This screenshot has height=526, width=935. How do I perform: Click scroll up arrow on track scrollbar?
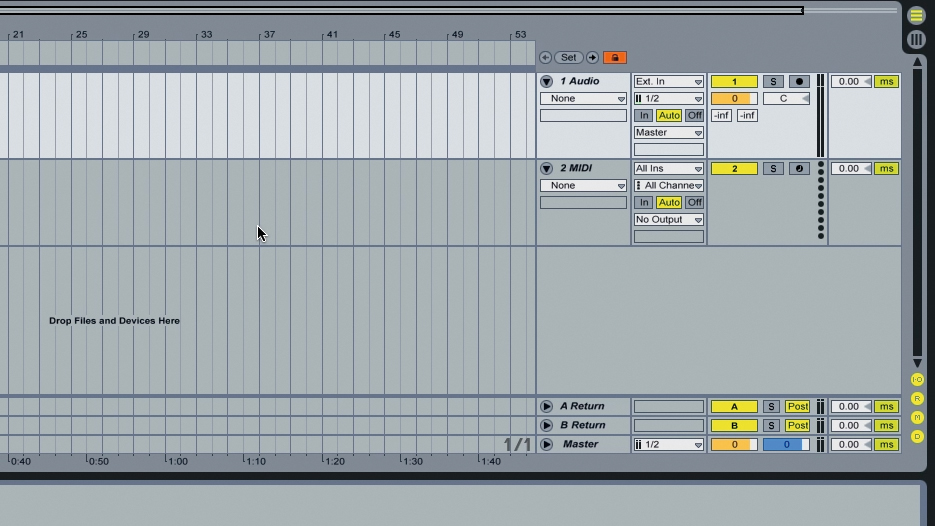tap(917, 61)
